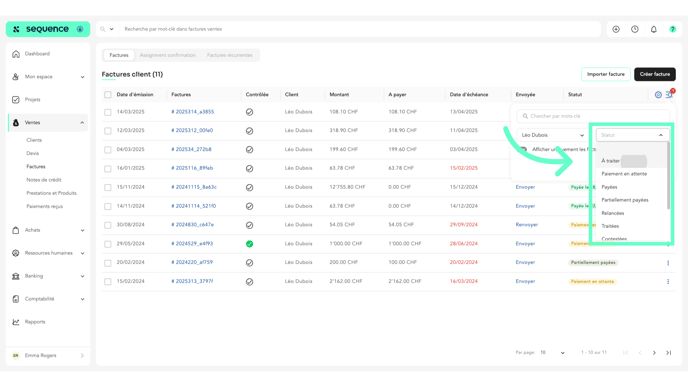This screenshot has width=688, height=387.
Task: Choose Partiellement payées status option
Action: tap(625, 200)
